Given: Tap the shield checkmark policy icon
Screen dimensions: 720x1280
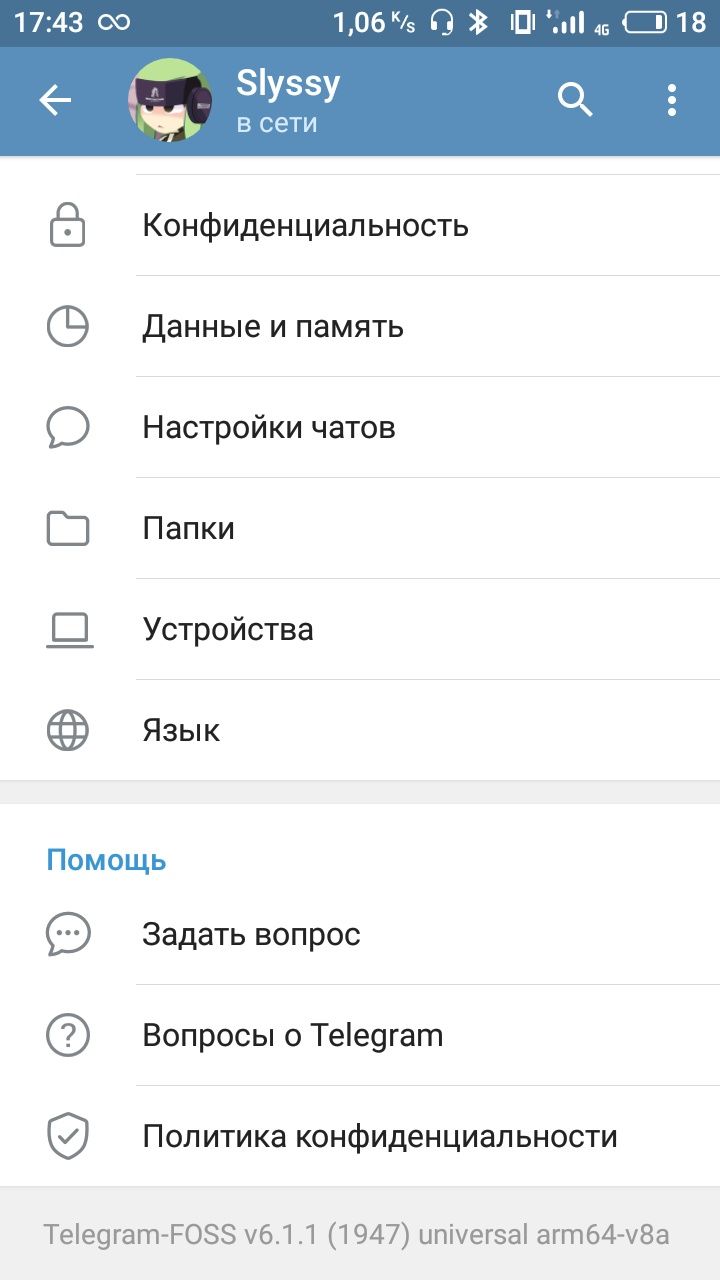Looking at the screenshot, I should (x=68, y=1137).
